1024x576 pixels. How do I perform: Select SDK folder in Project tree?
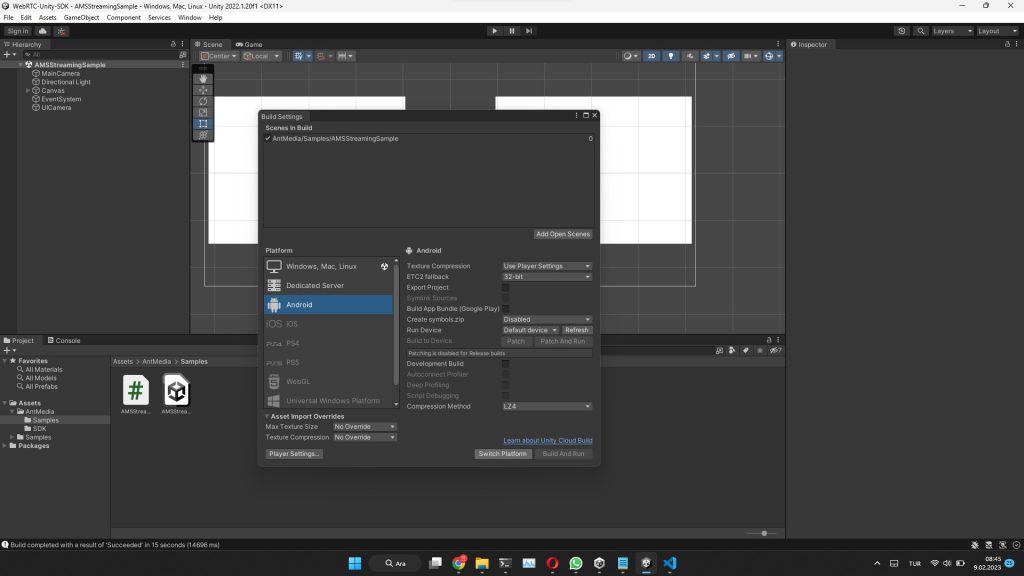pos(39,429)
